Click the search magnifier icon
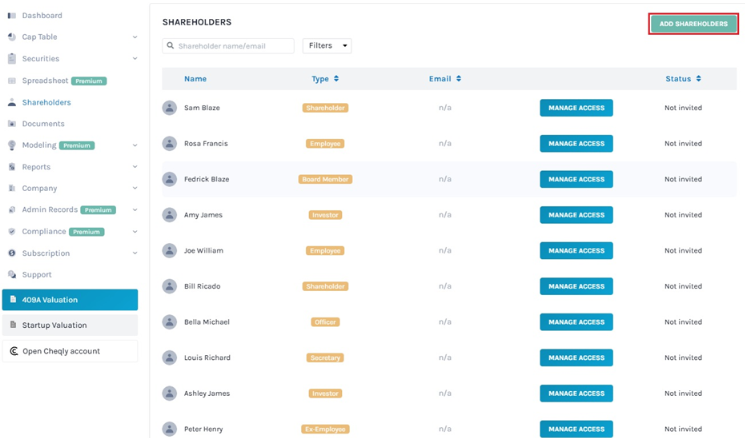 click(170, 46)
